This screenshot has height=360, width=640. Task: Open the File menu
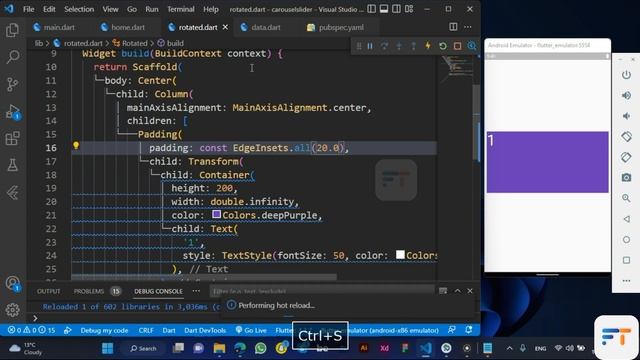coord(29,9)
